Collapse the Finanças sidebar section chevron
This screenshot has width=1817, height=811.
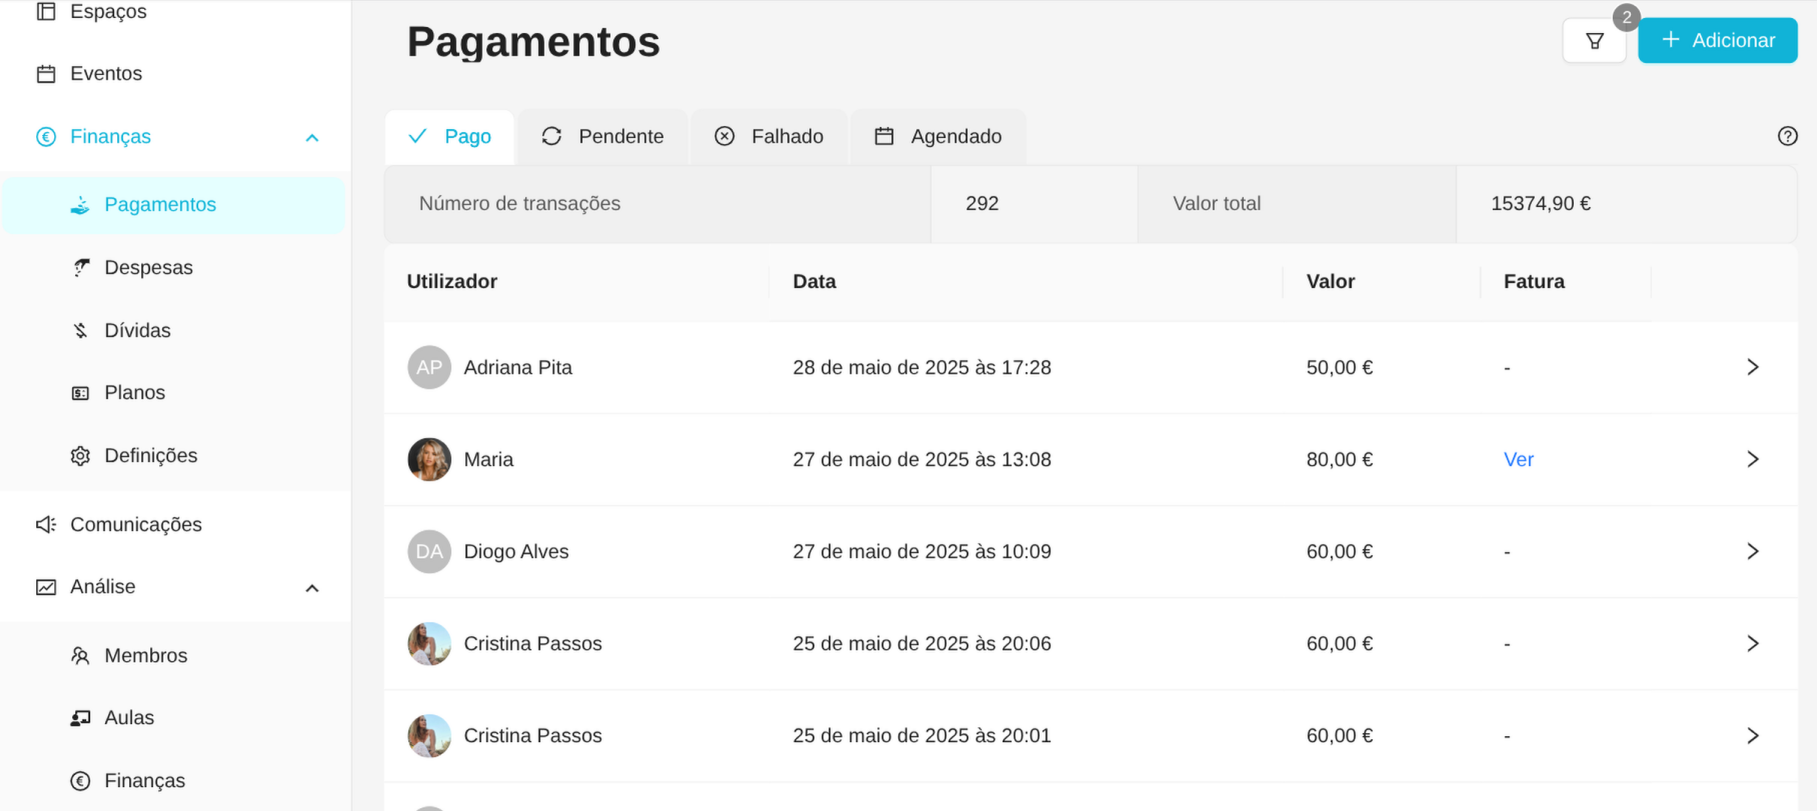(312, 137)
